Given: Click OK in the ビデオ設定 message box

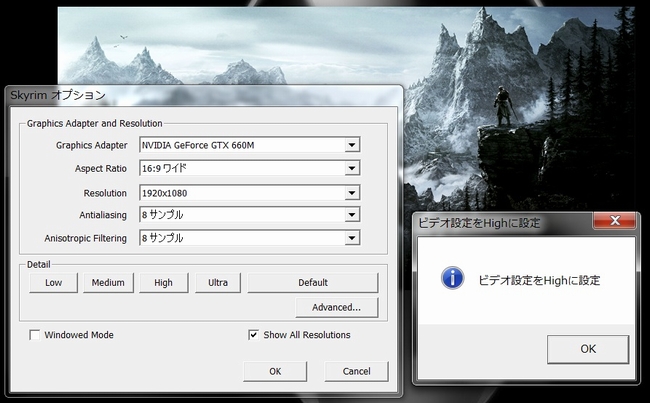Looking at the screenshot, I should [588, 349].
